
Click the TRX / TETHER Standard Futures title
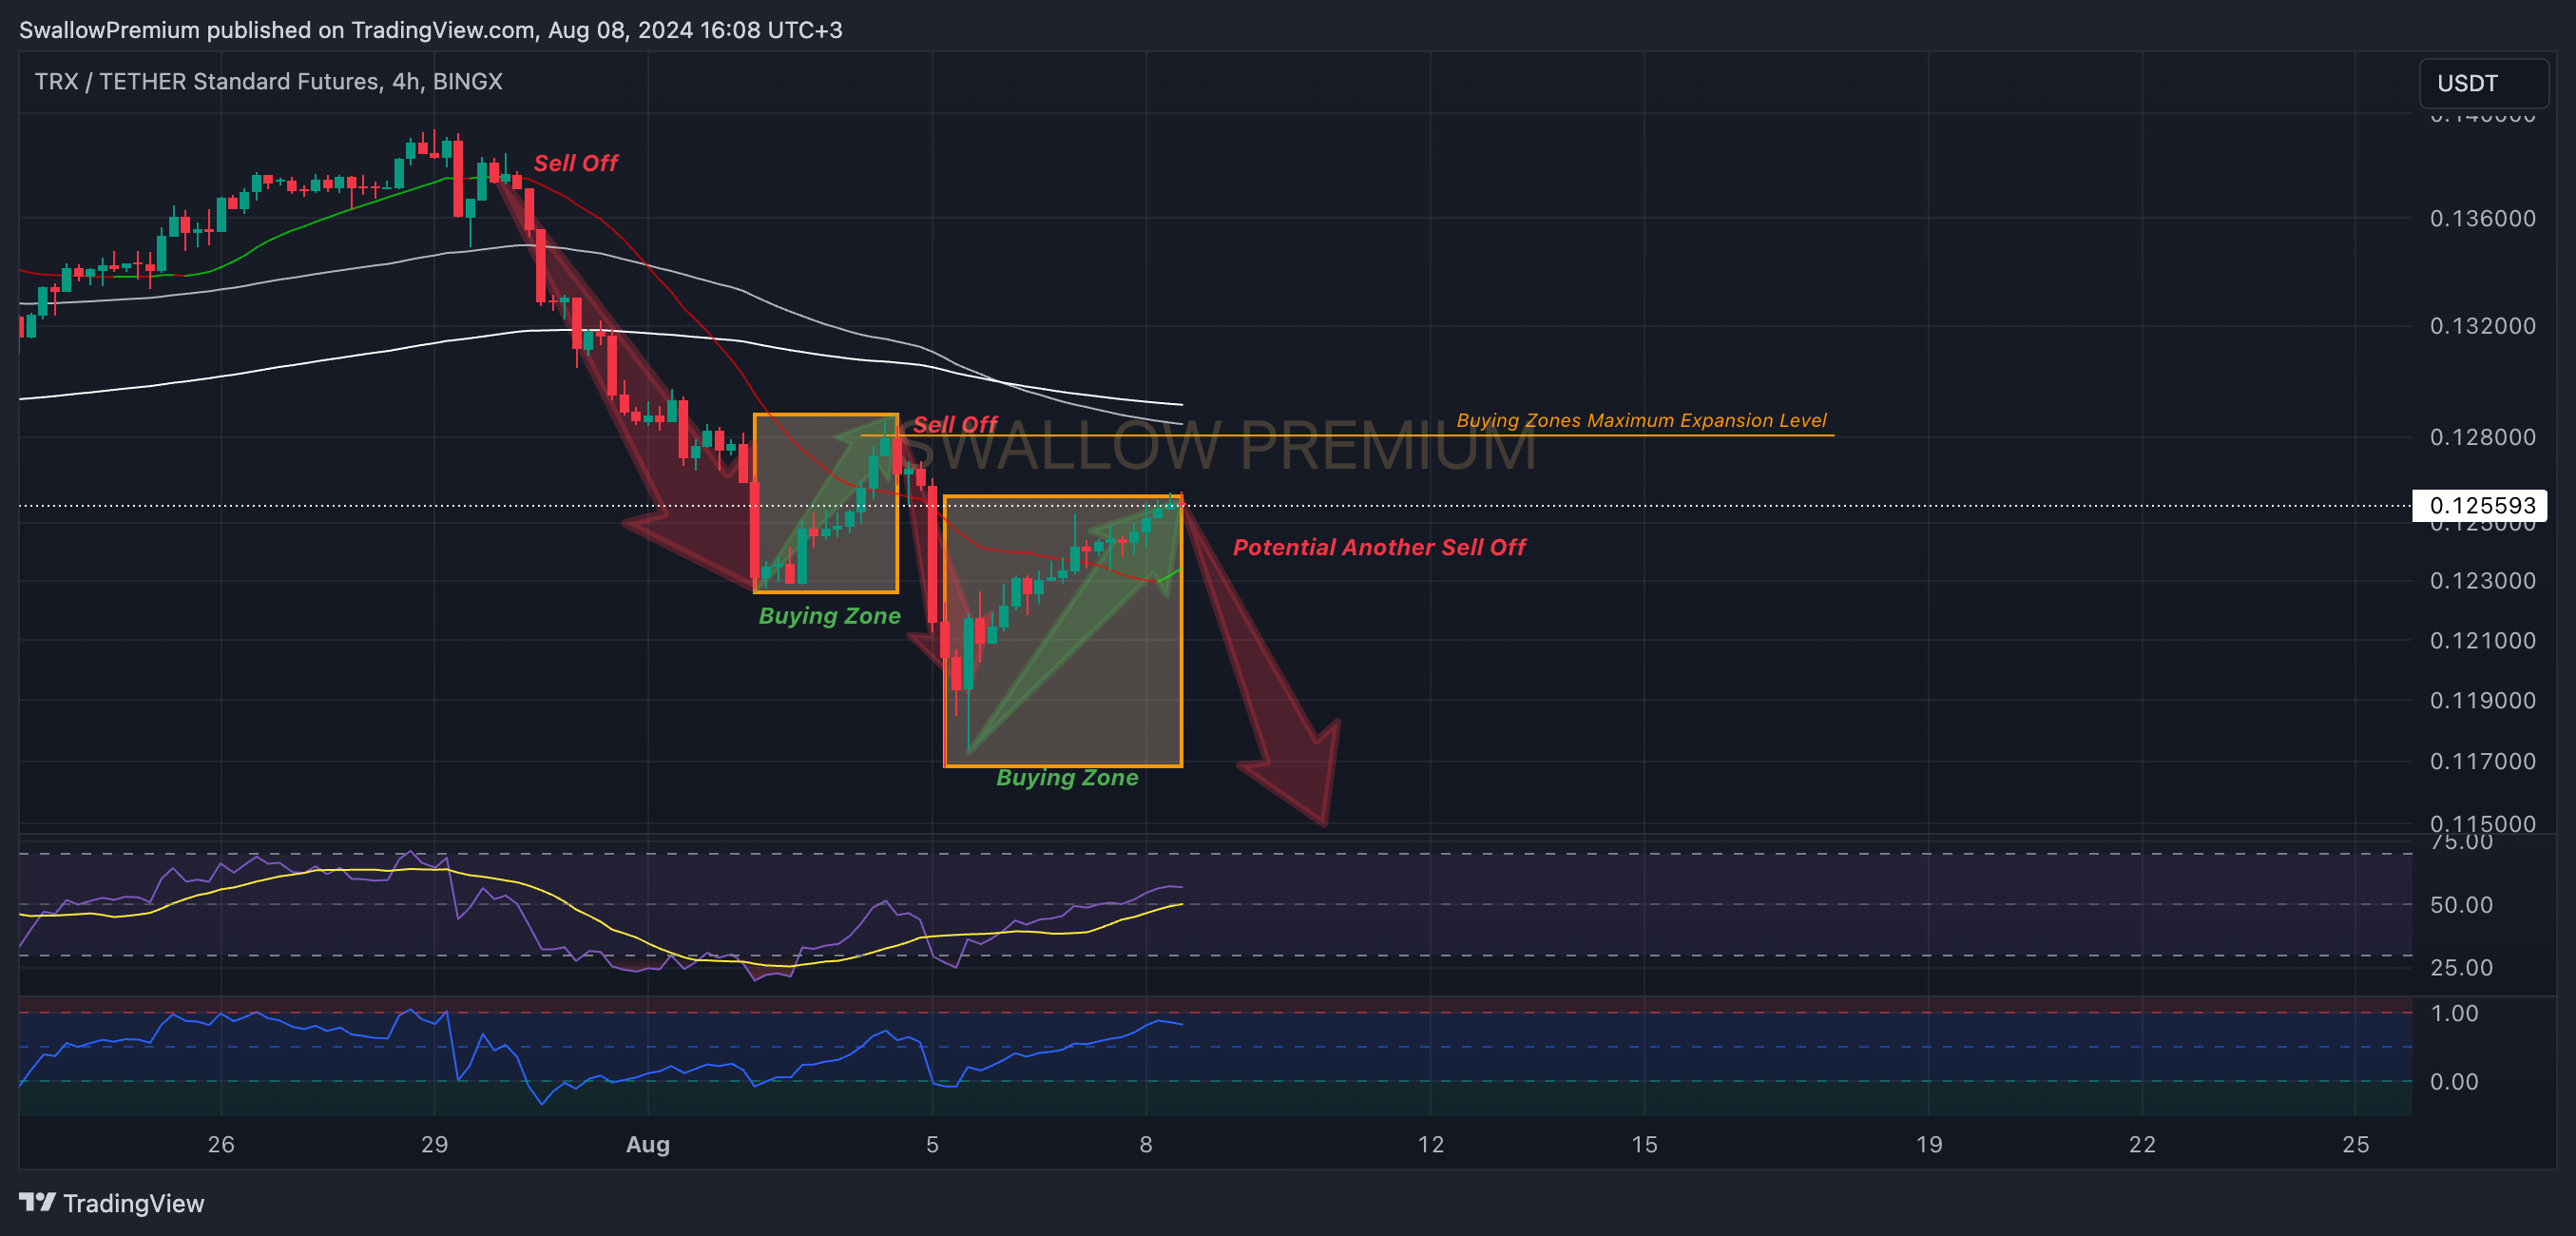tap(268, 81)
